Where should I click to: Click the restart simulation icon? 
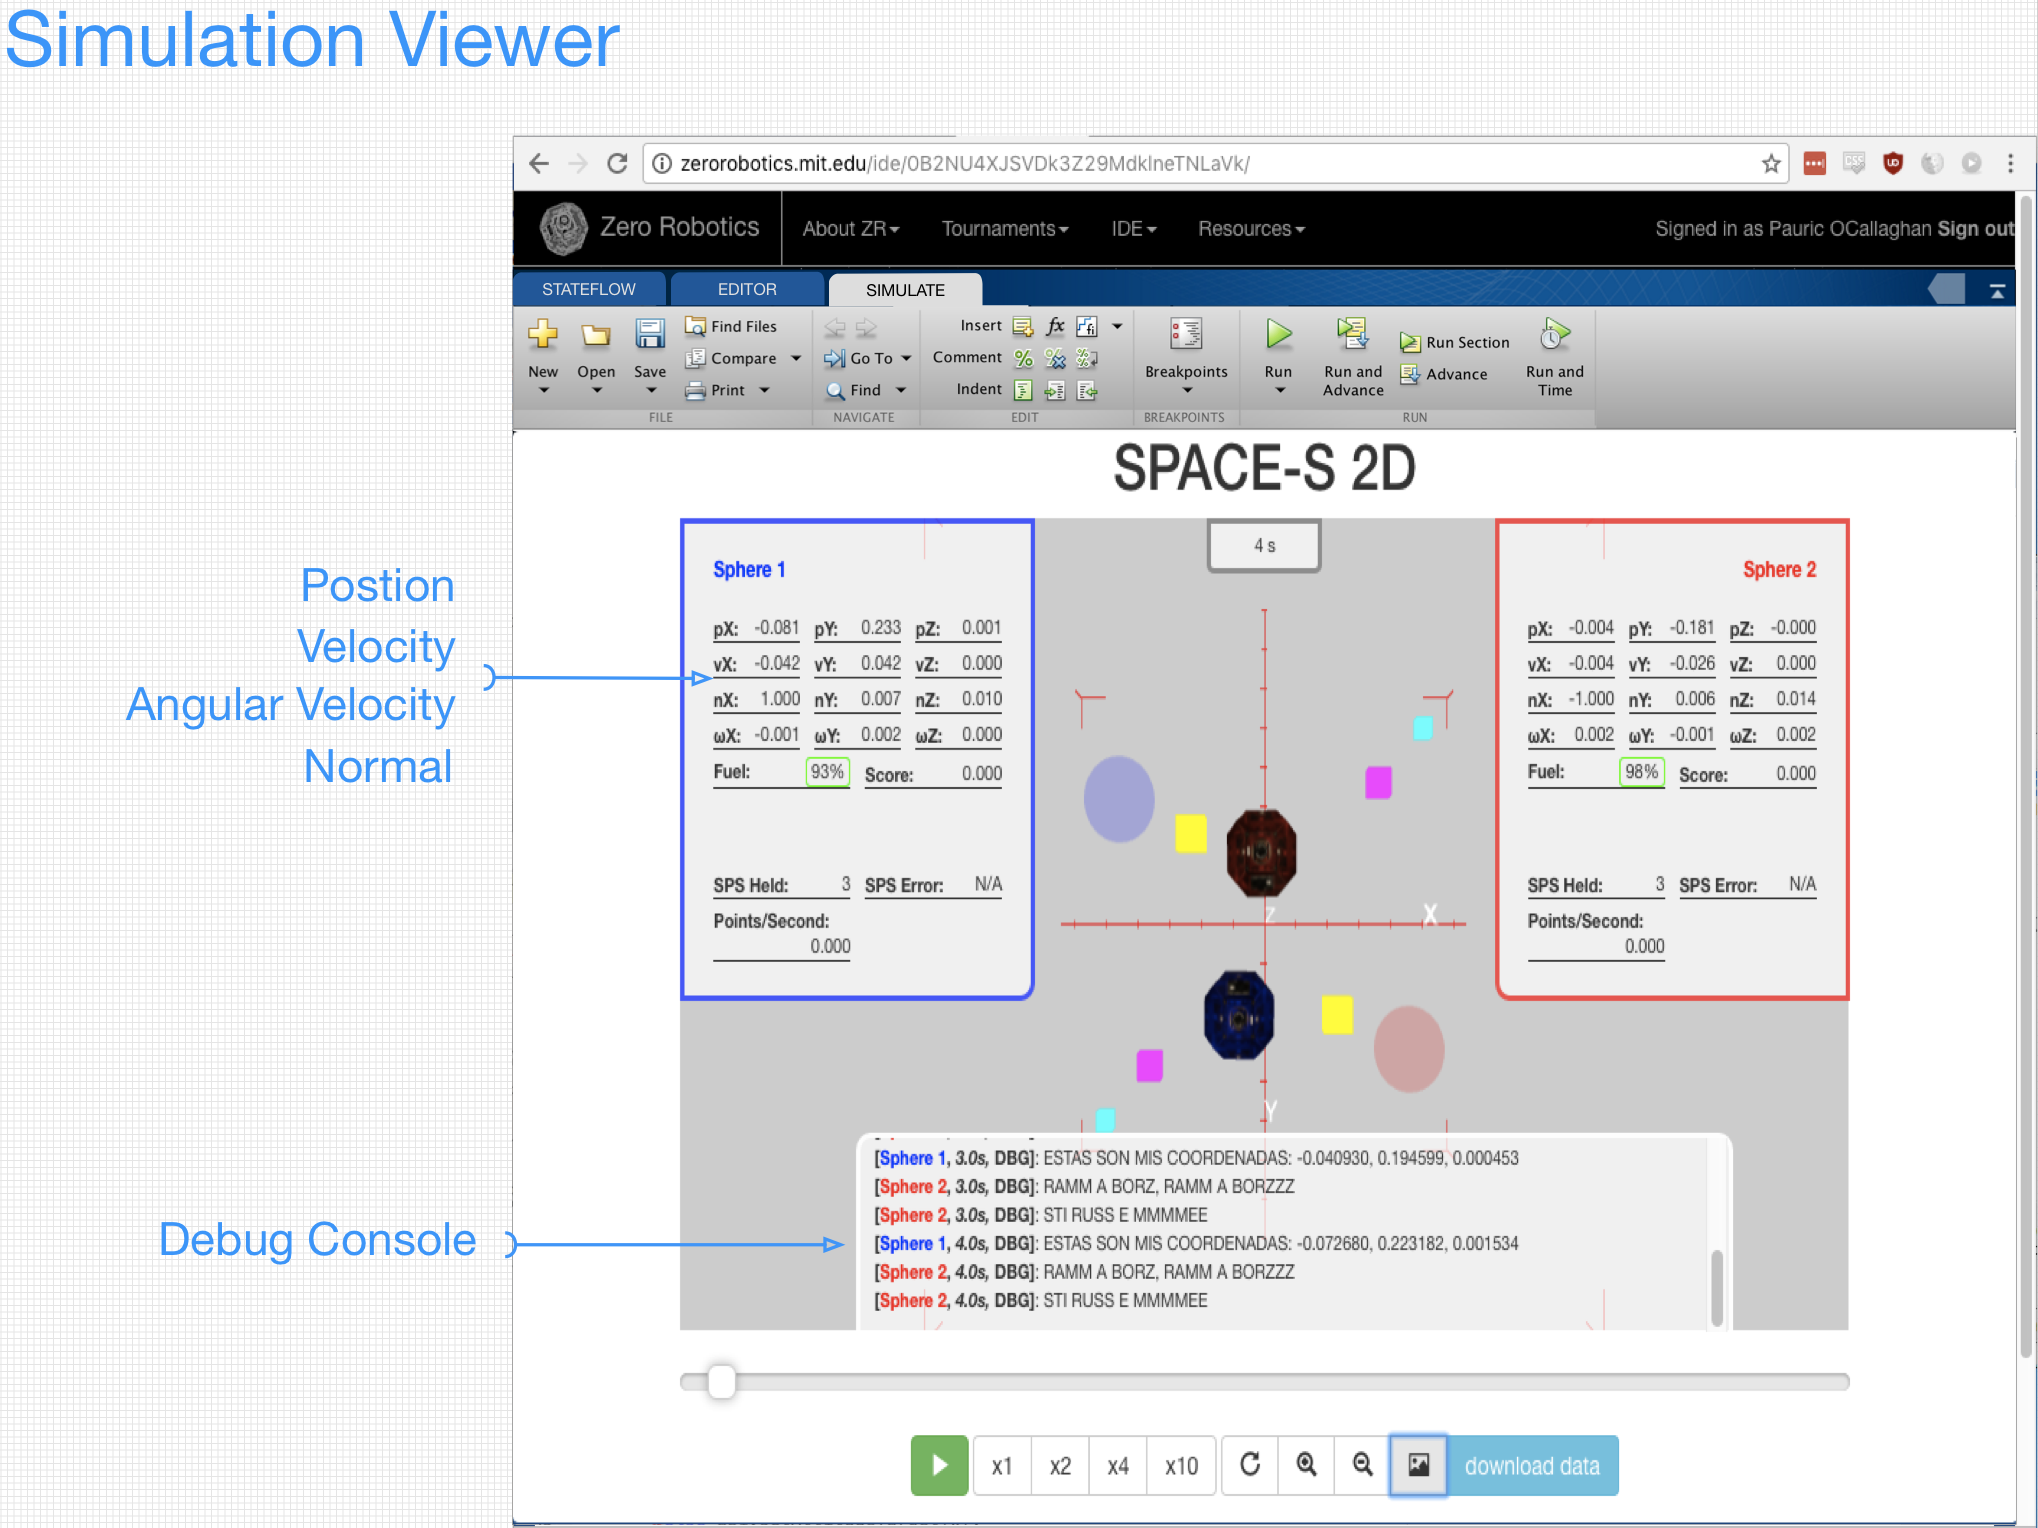click(x=1250, y=1465)
